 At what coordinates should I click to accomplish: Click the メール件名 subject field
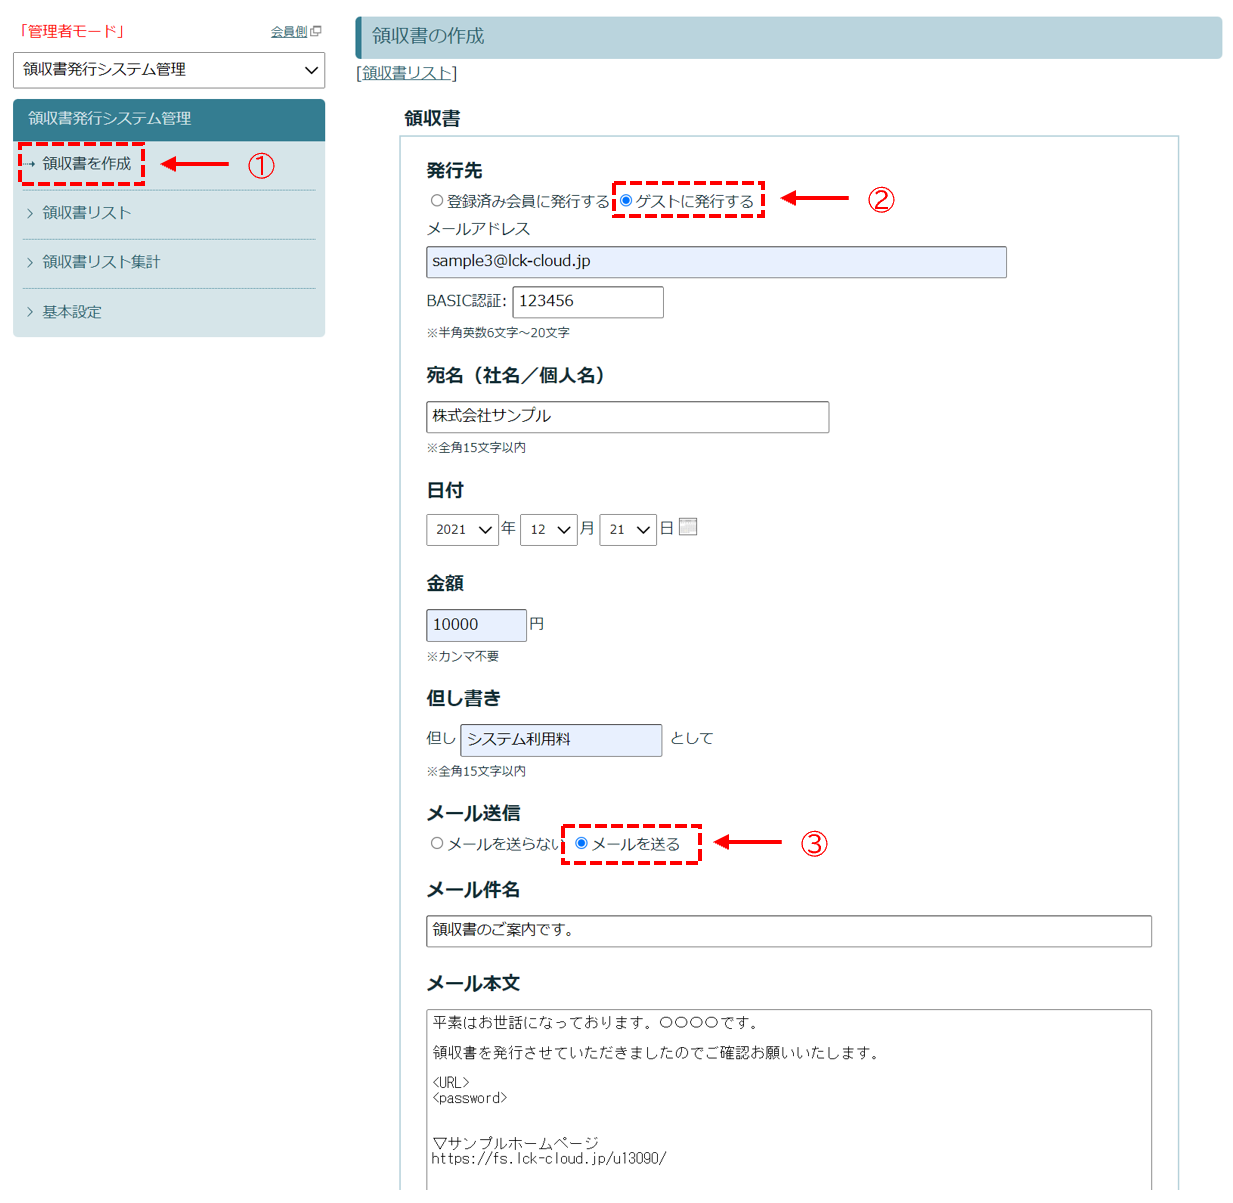pos(789,931)
